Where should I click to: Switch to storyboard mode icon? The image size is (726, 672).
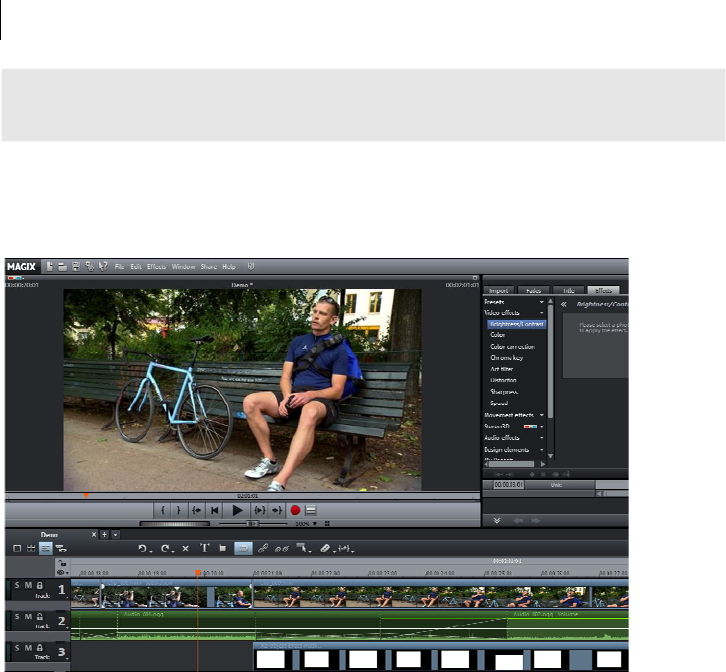(17, 548)
